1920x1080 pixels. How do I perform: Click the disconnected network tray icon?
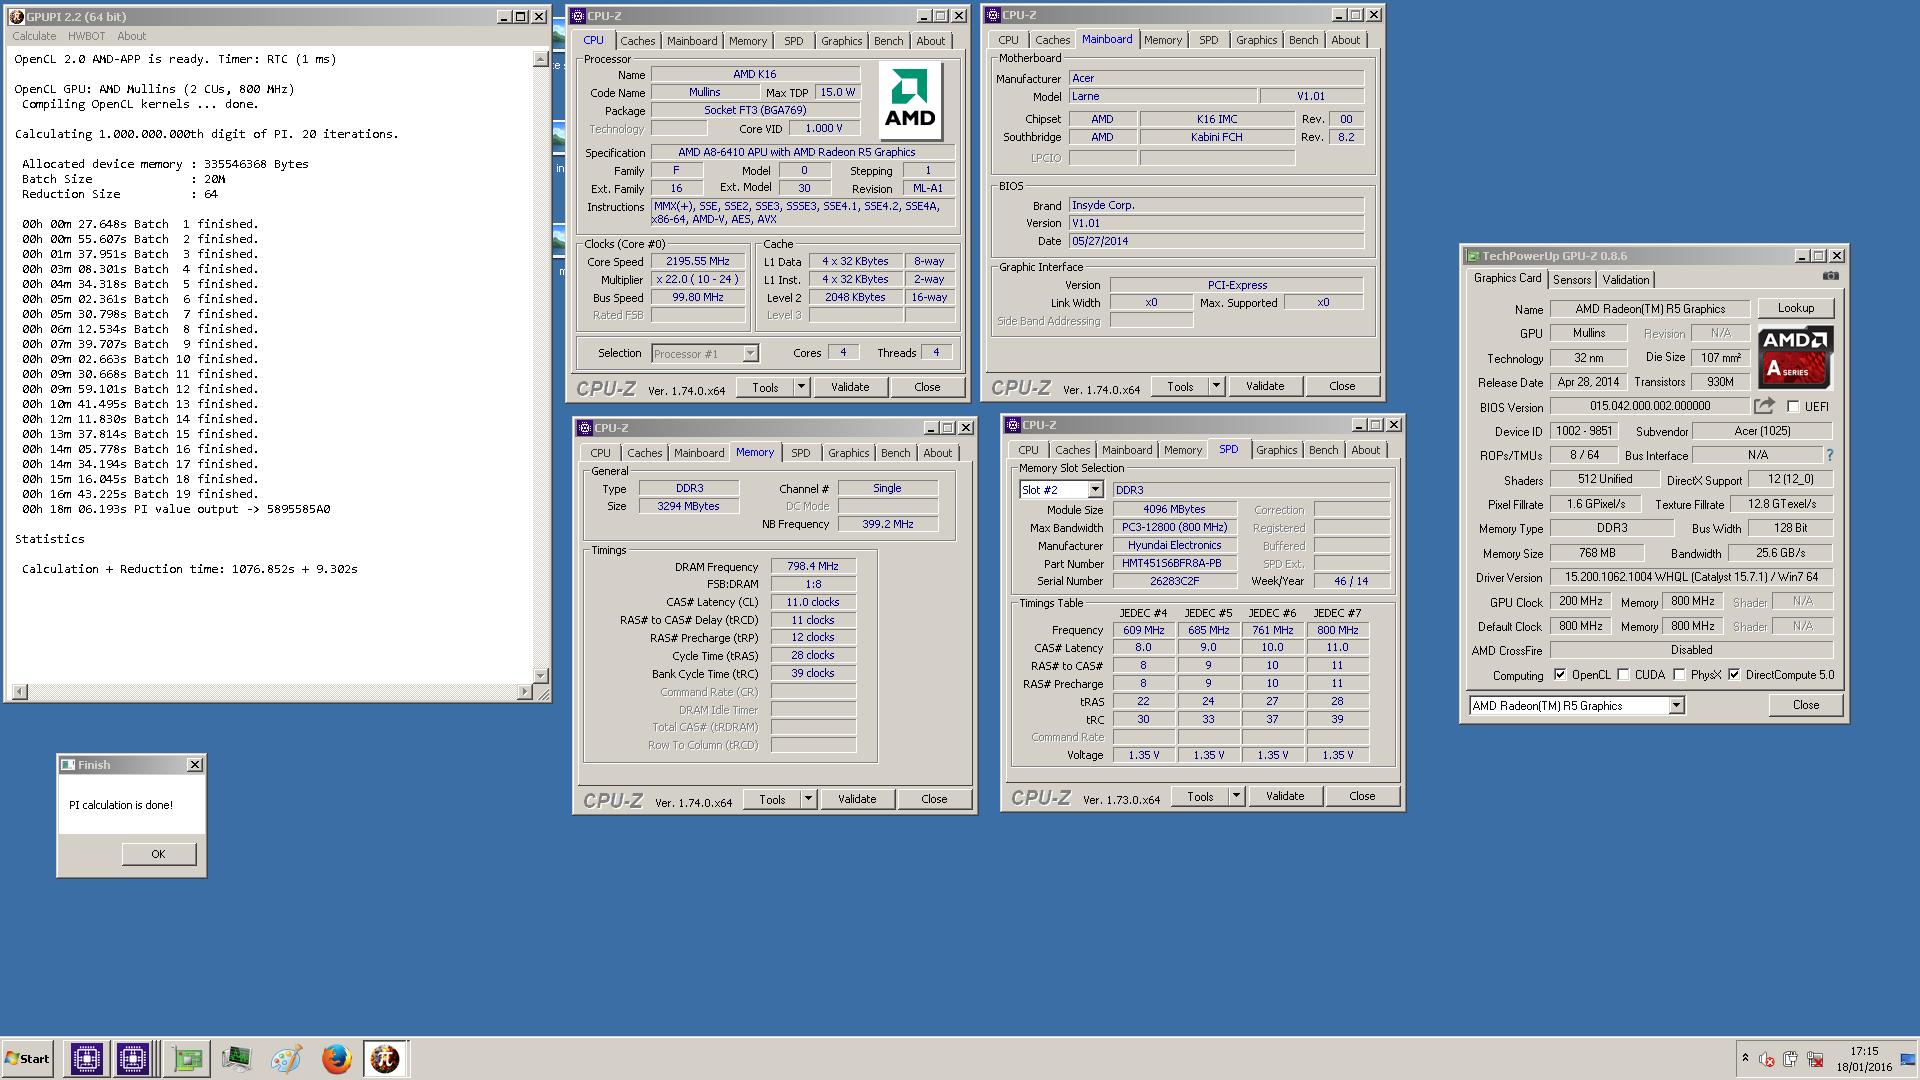(x=1814, y=1060)
